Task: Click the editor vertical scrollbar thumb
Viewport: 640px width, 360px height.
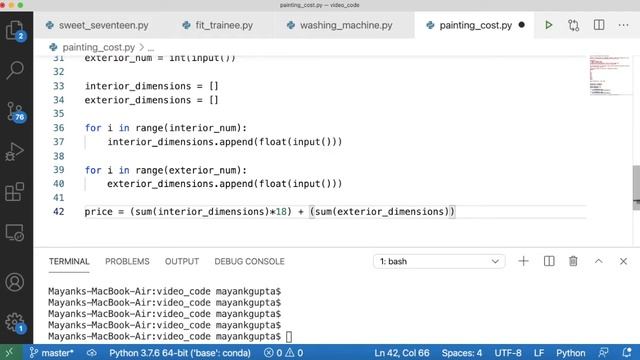Action: tap(636, 188)
